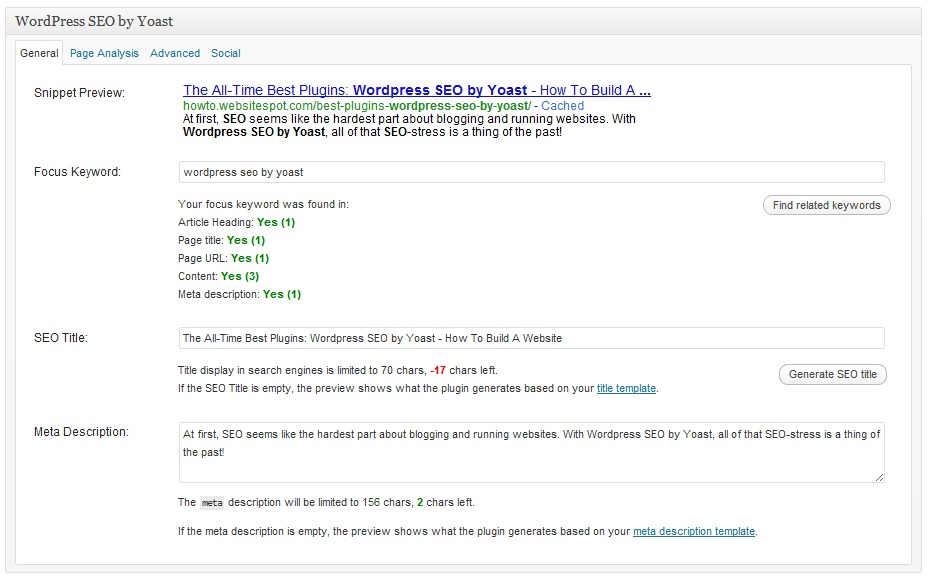
Task: Select the Meta description: Yes (1) line
Action: coord(239,294)
